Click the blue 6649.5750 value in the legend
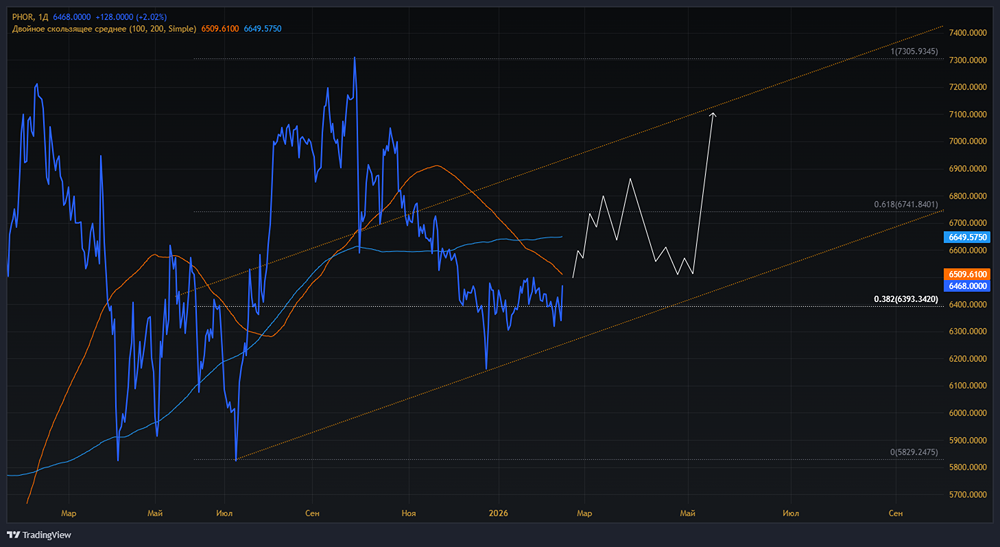The width and height of the screenshot is (1000, 547). click(x=263, y=29)
